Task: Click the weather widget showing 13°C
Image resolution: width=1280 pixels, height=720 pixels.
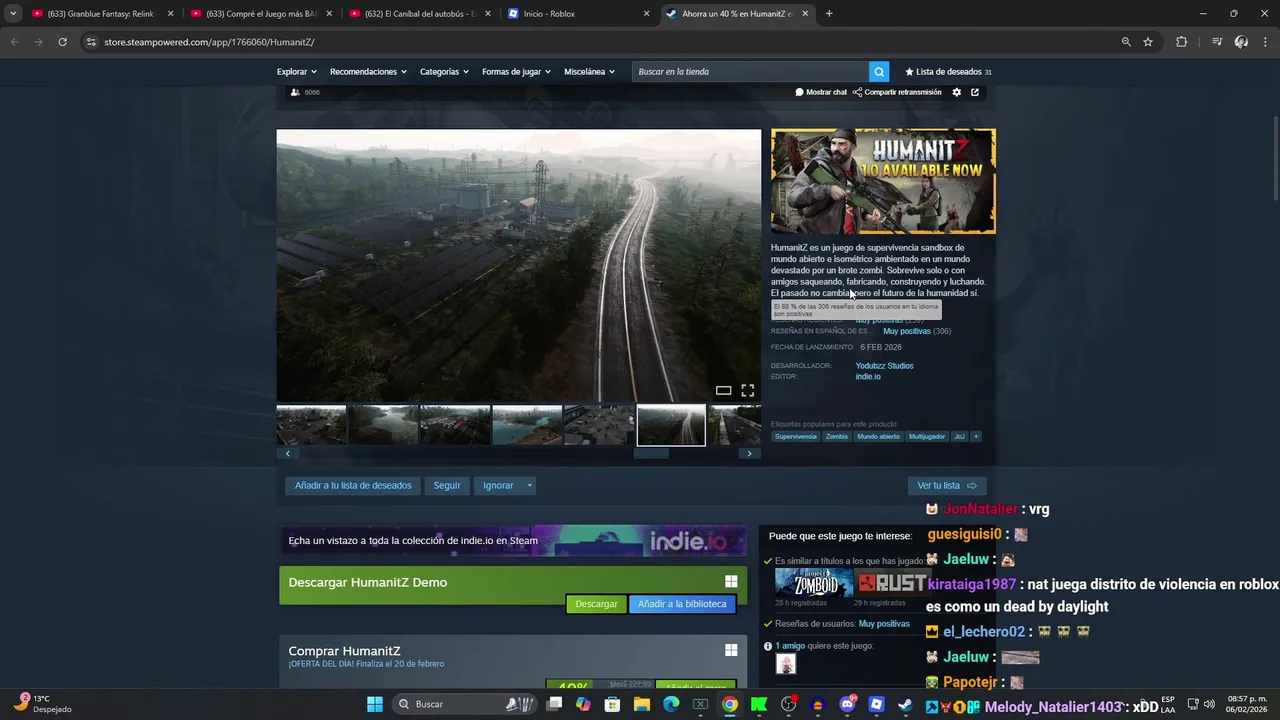Action: coord(40,704)
